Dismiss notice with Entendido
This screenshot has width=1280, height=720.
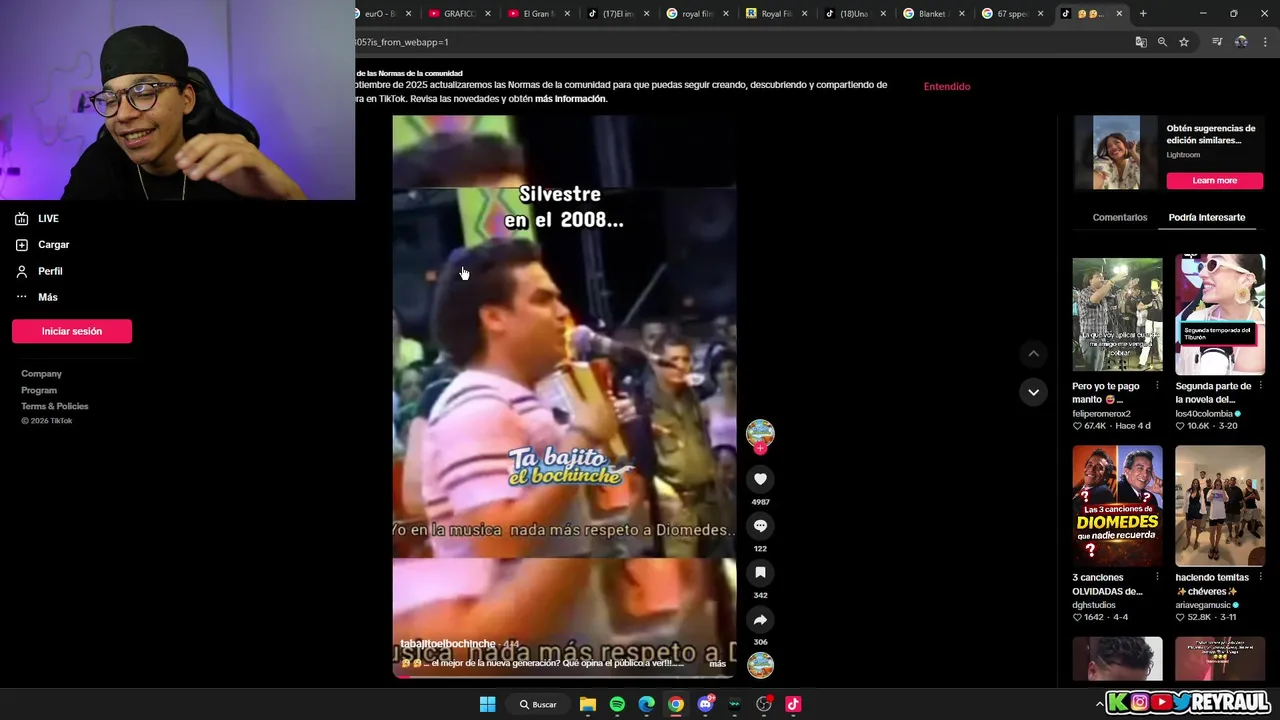pyautogui.click(x=947, y=86)
